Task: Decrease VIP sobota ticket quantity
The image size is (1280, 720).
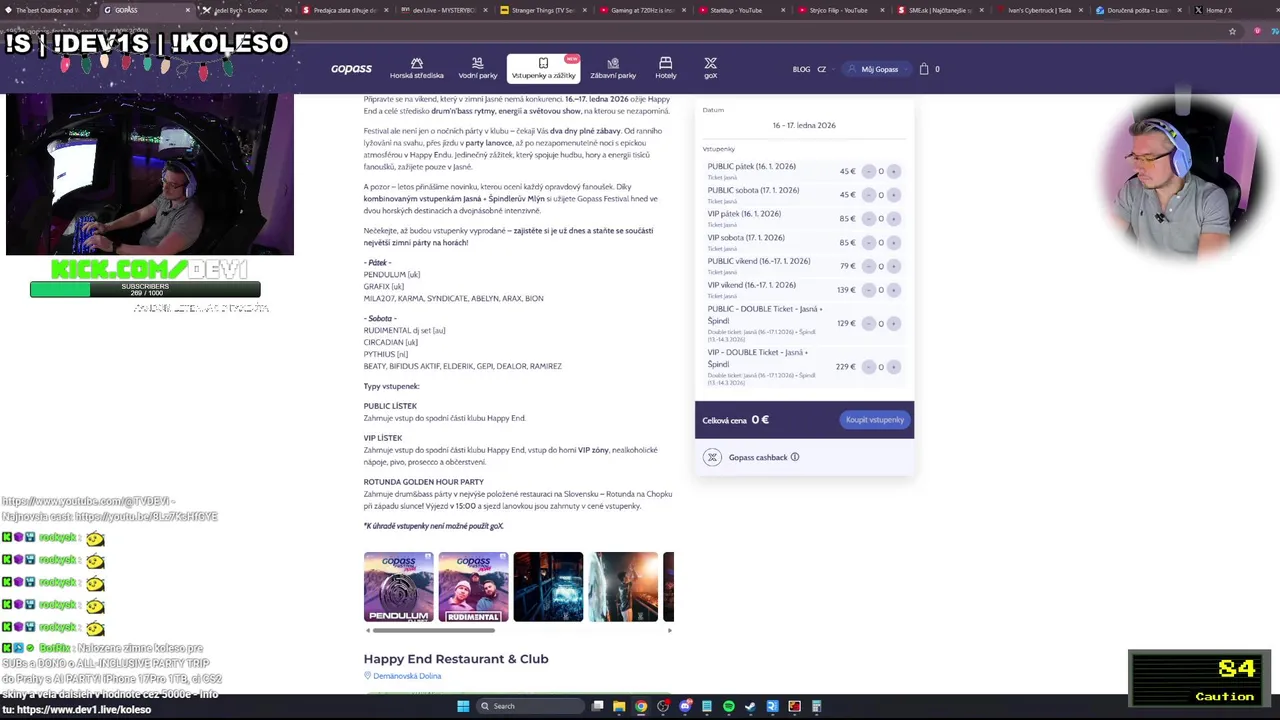Action: [868, 242]
